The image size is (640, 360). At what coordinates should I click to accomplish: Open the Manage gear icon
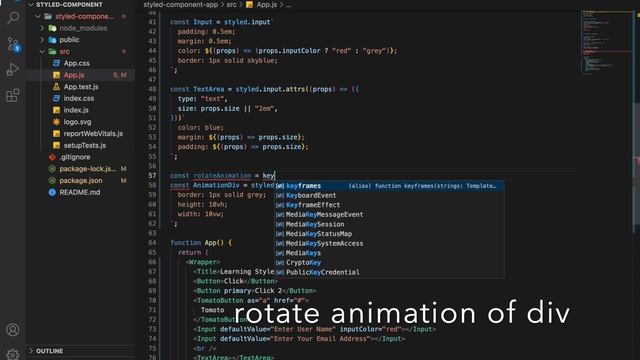(13, 354)
